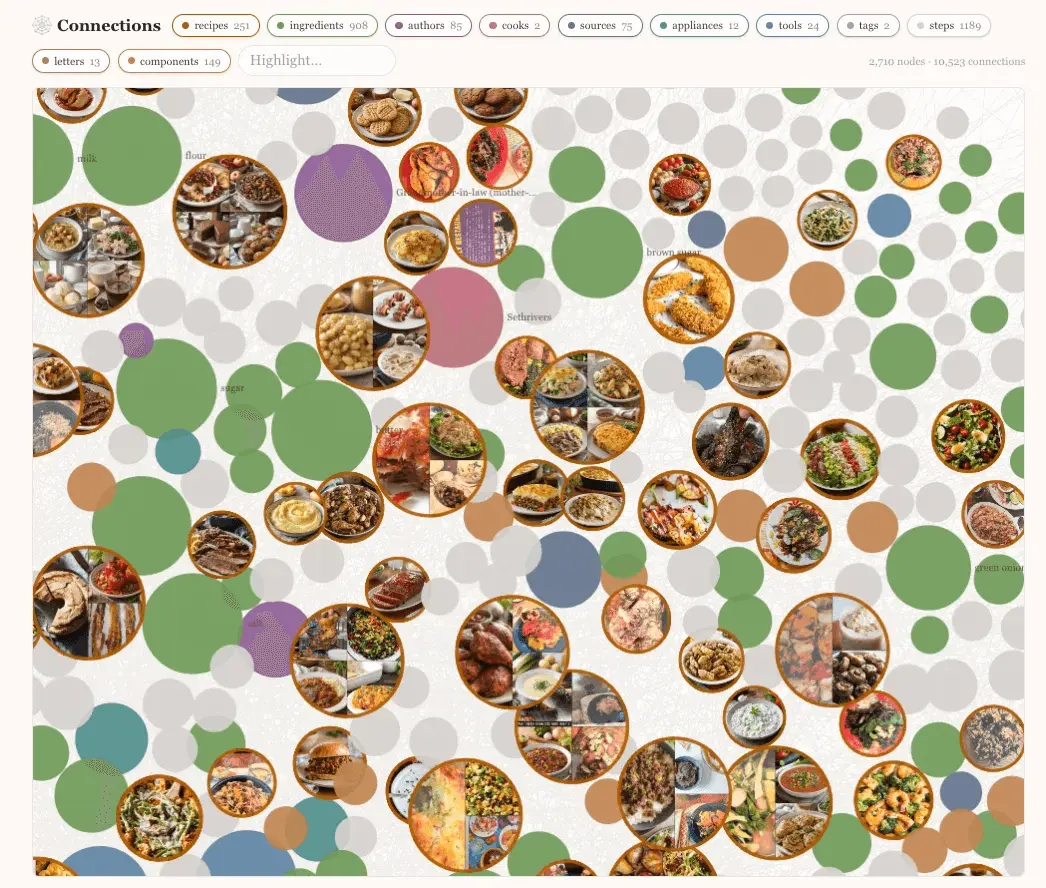The width and height of the screenshot is (1046, 888).
Task: Select the green brown sugar ingredient node
Action: [597, 252]
